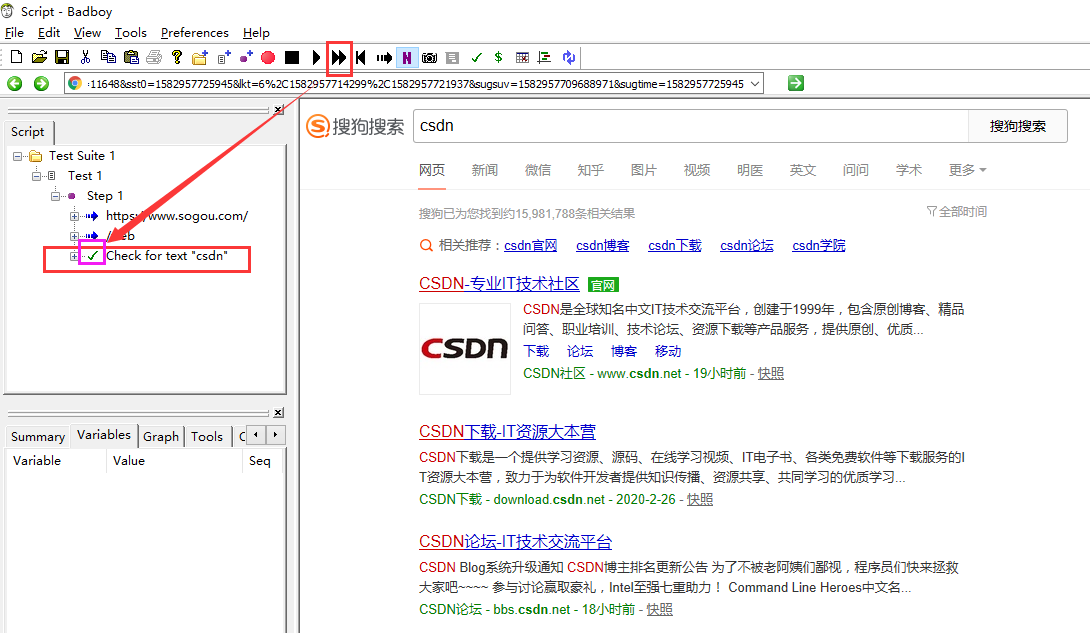
Task: Open the Help menu
Action: coord(256,33)
